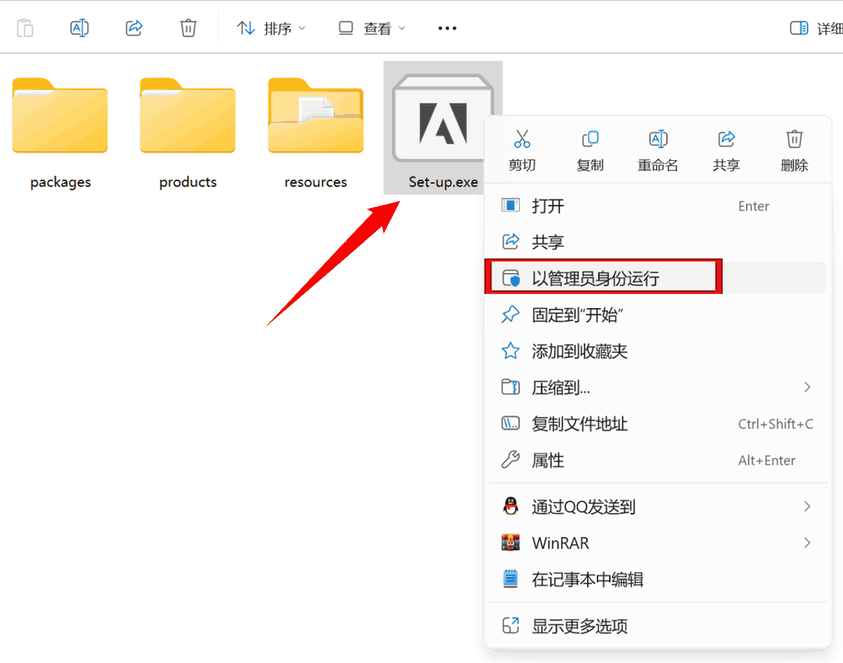Image resolution: width=843 pixels, height=663 pixels.
Task: Choose the WinRAR menu entry
Action: 656,543
